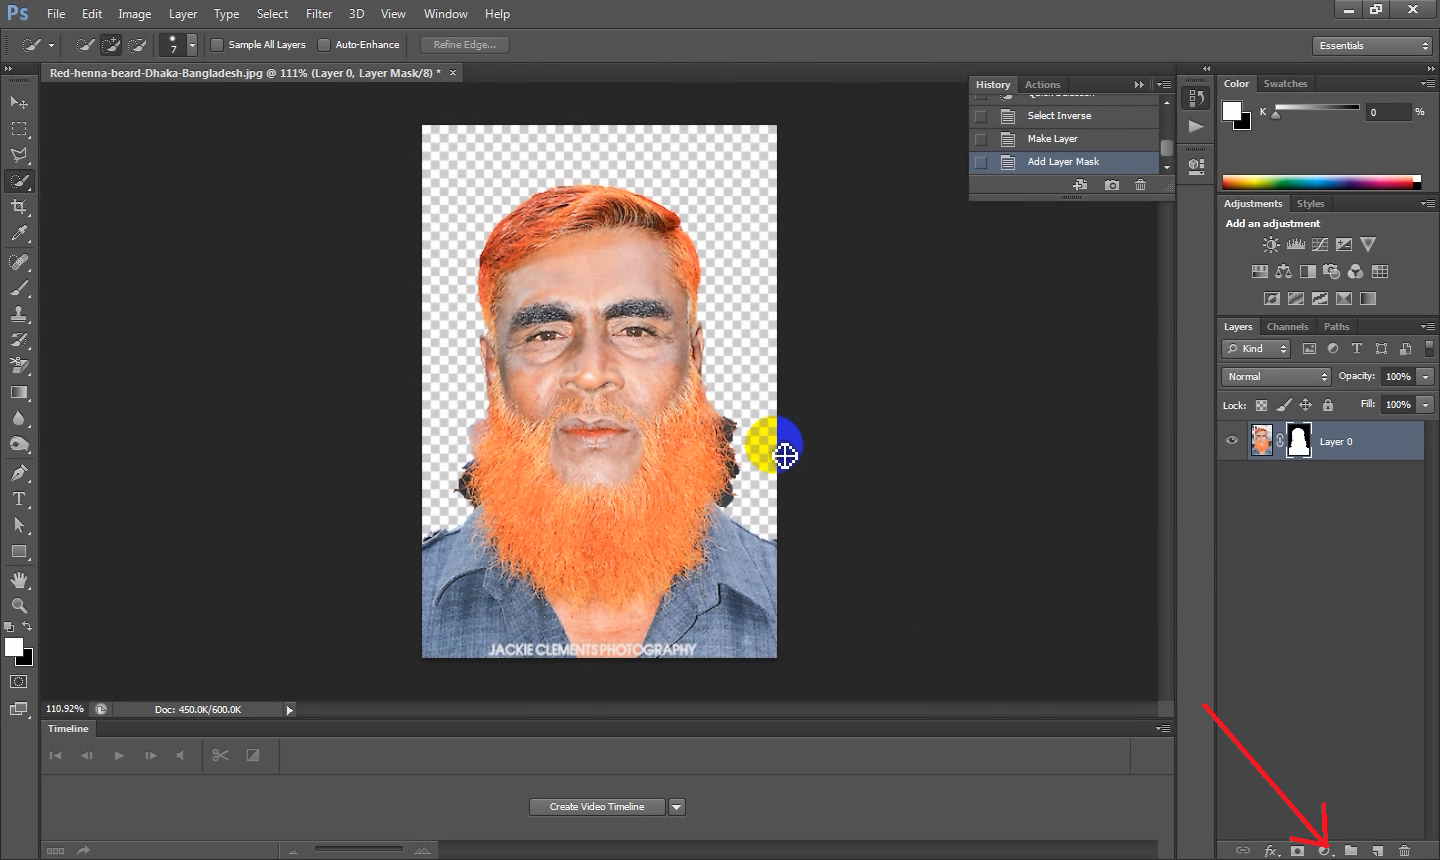Image resolution: width=1440 pixels, height=860 pixels.
Task: Select the Crop tool
Action: click(19, 207)
